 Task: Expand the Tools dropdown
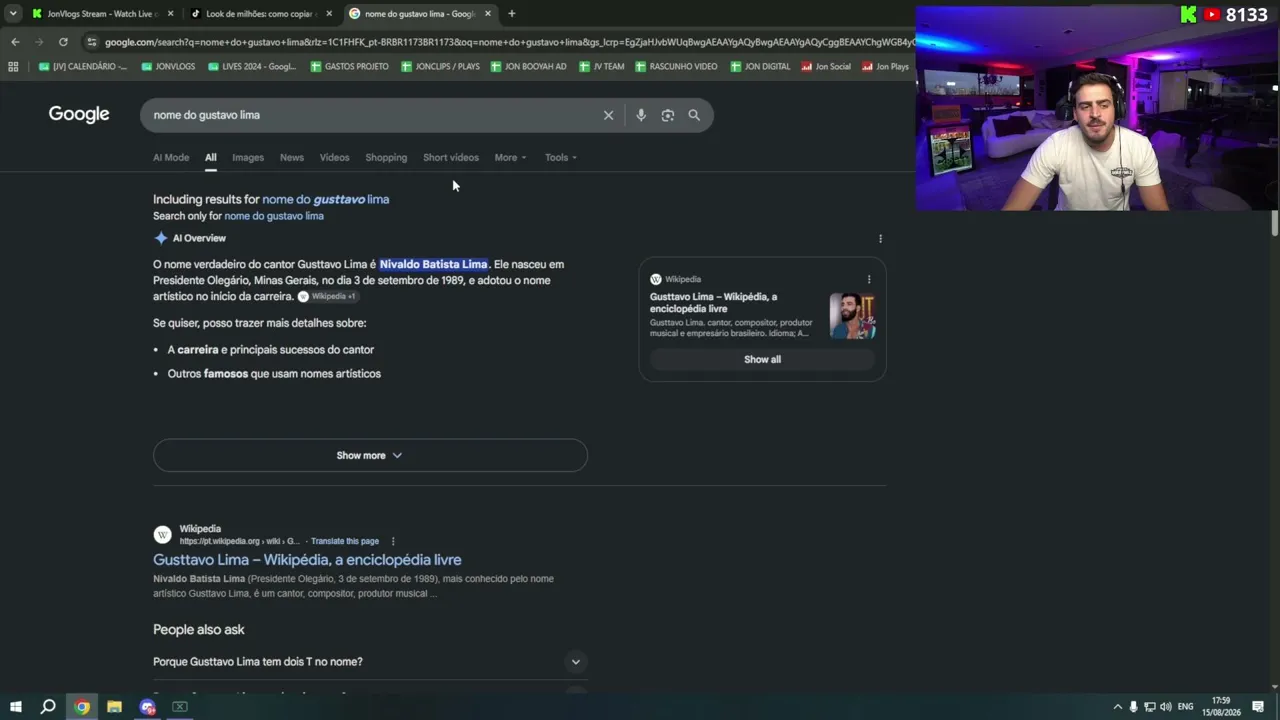(x=561, y=157)
